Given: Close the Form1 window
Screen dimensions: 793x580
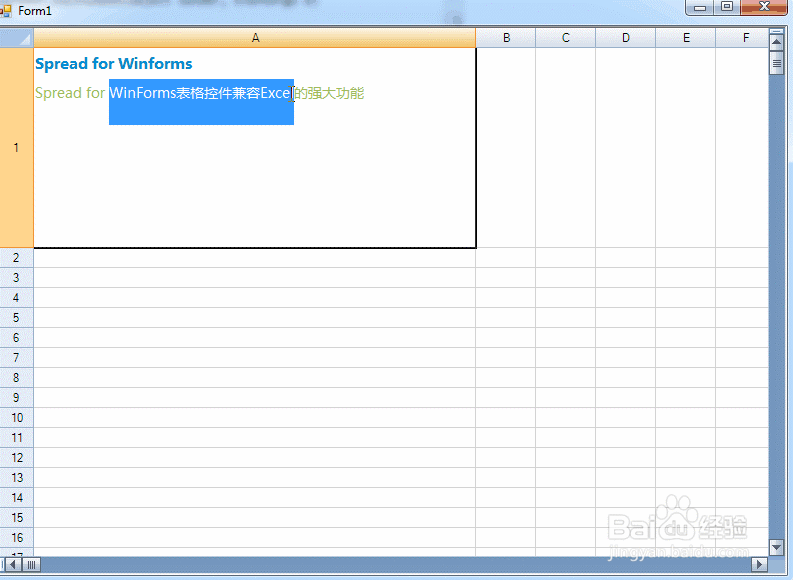Looking at the screenshot, I should click(764, 7).
